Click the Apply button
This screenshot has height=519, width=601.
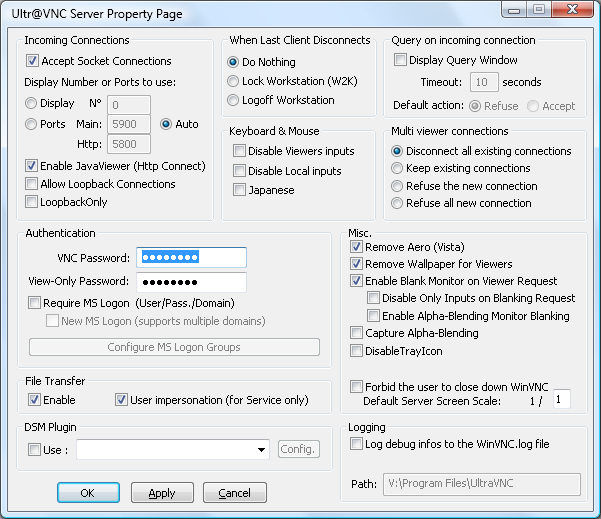tap(162, 493)
